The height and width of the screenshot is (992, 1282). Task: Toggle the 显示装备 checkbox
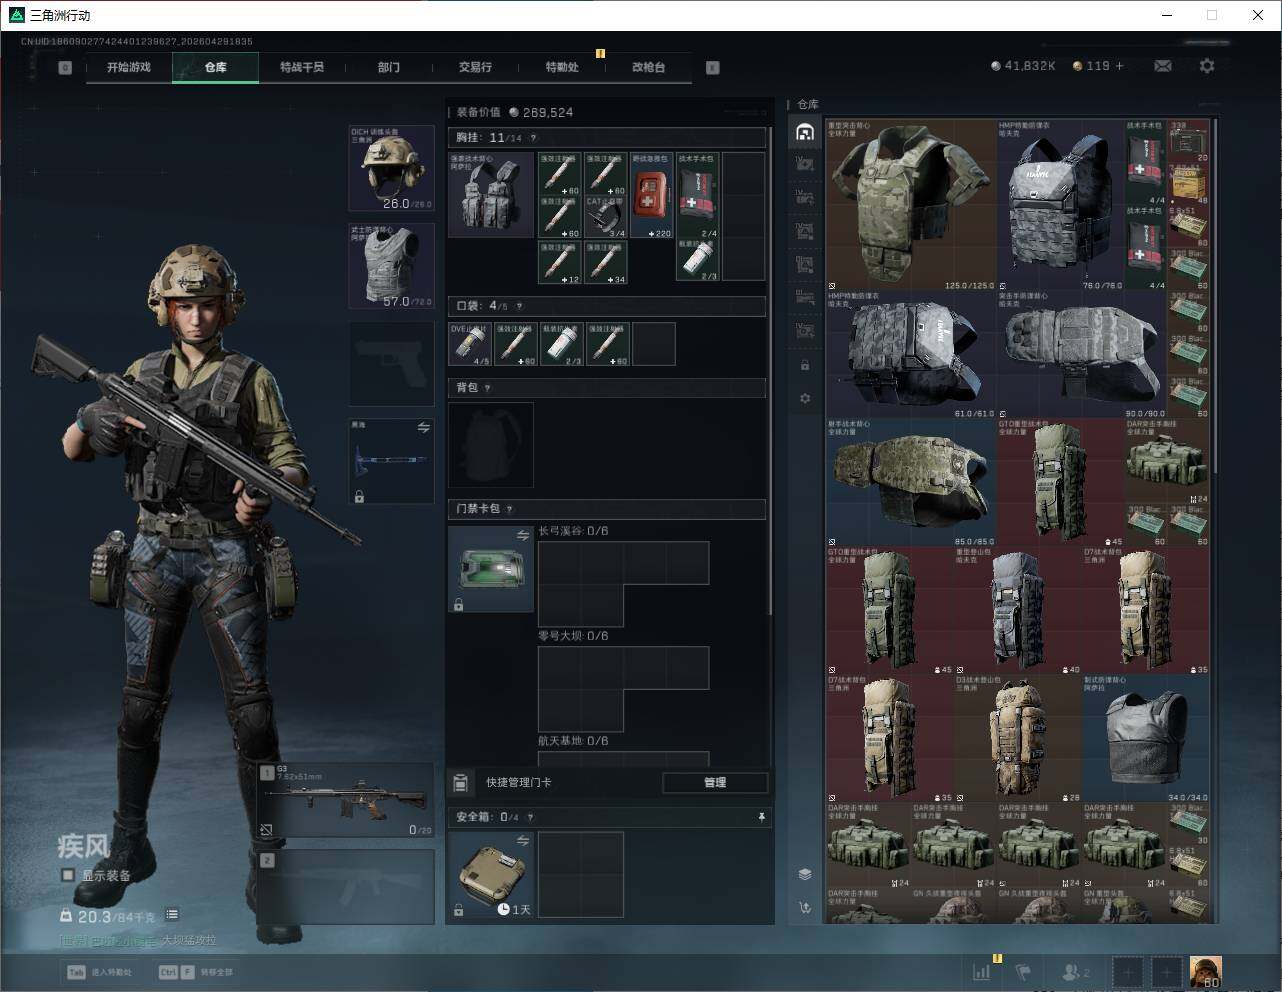pos(68,875)
